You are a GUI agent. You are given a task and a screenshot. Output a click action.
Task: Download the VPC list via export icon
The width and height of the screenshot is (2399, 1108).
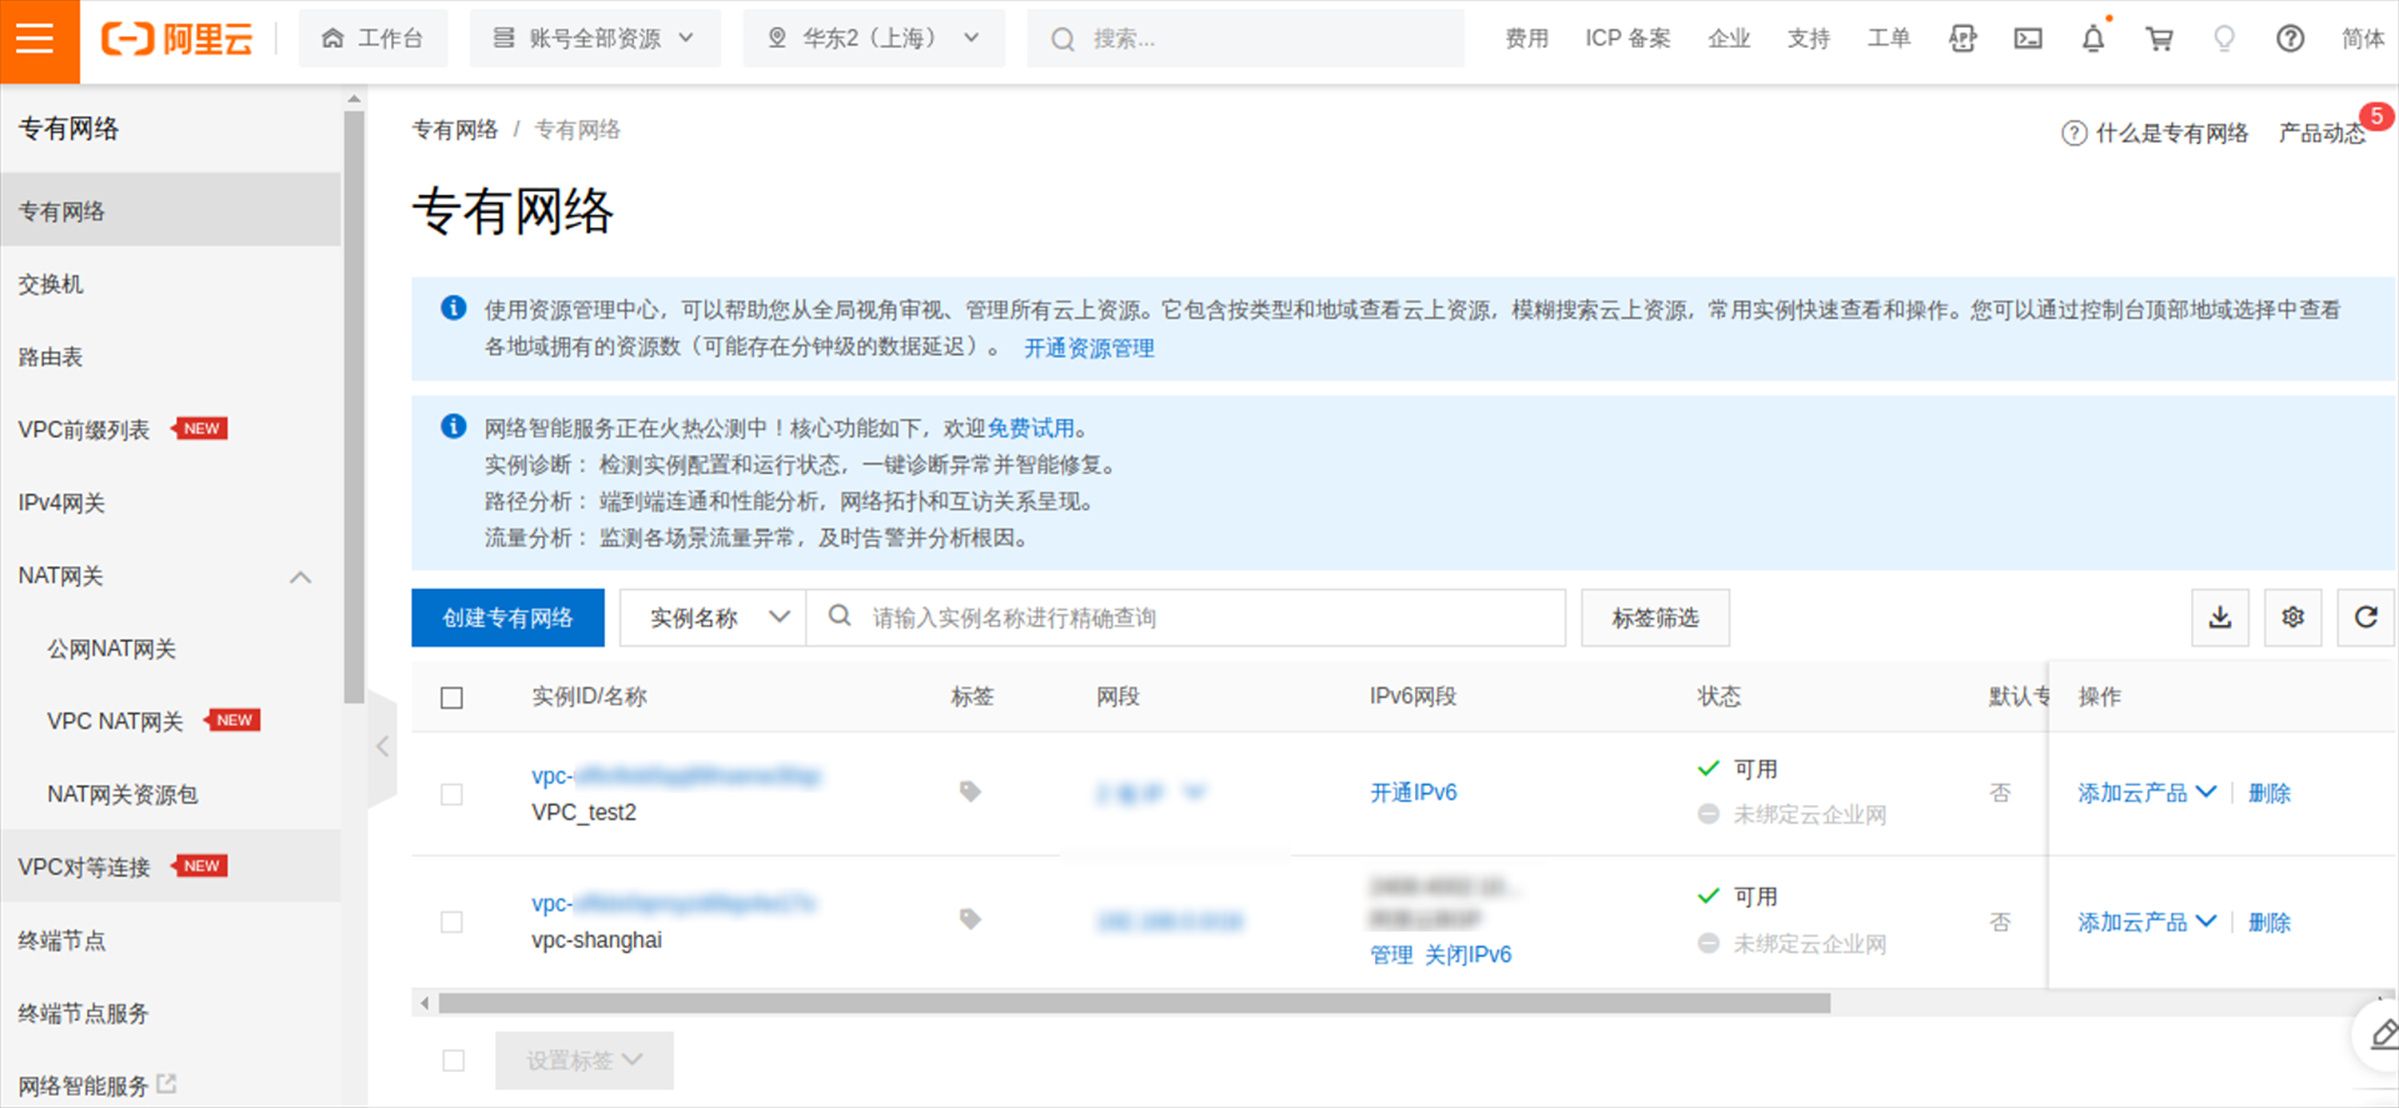tap(2220, 617)
